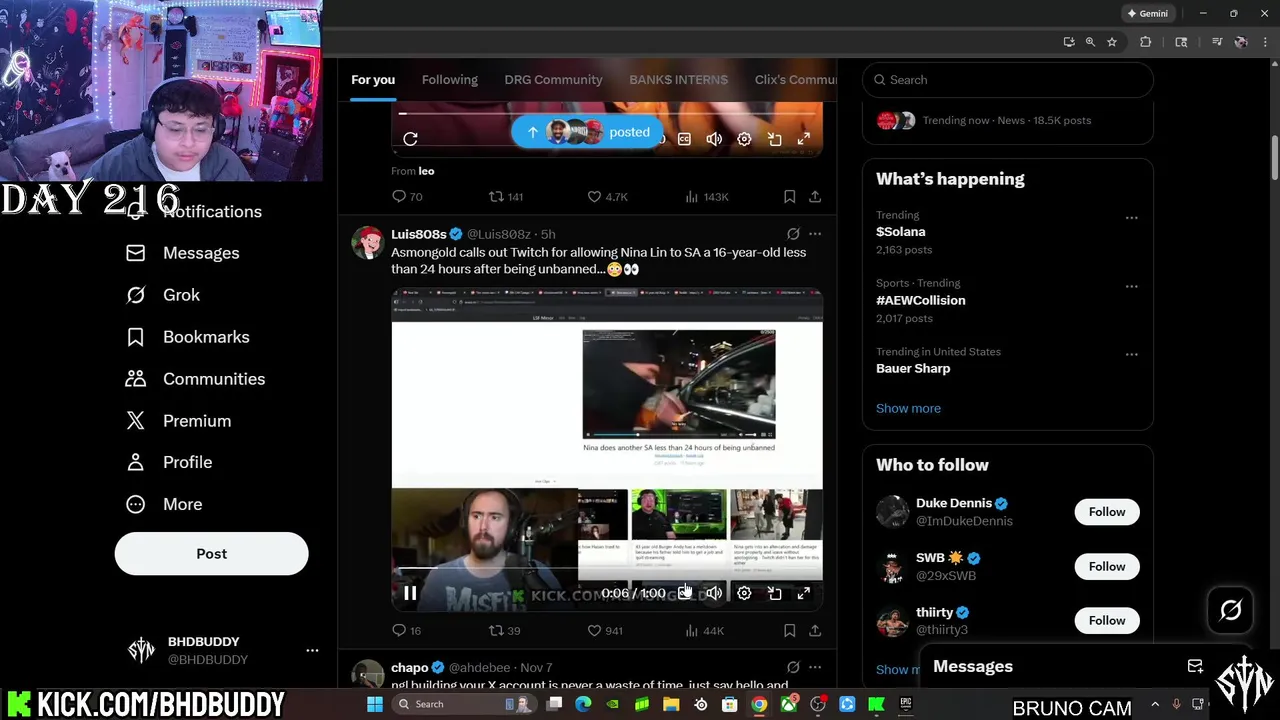
Task: Open the BANK$ INTERN$ tab
Action: (678, 80)
